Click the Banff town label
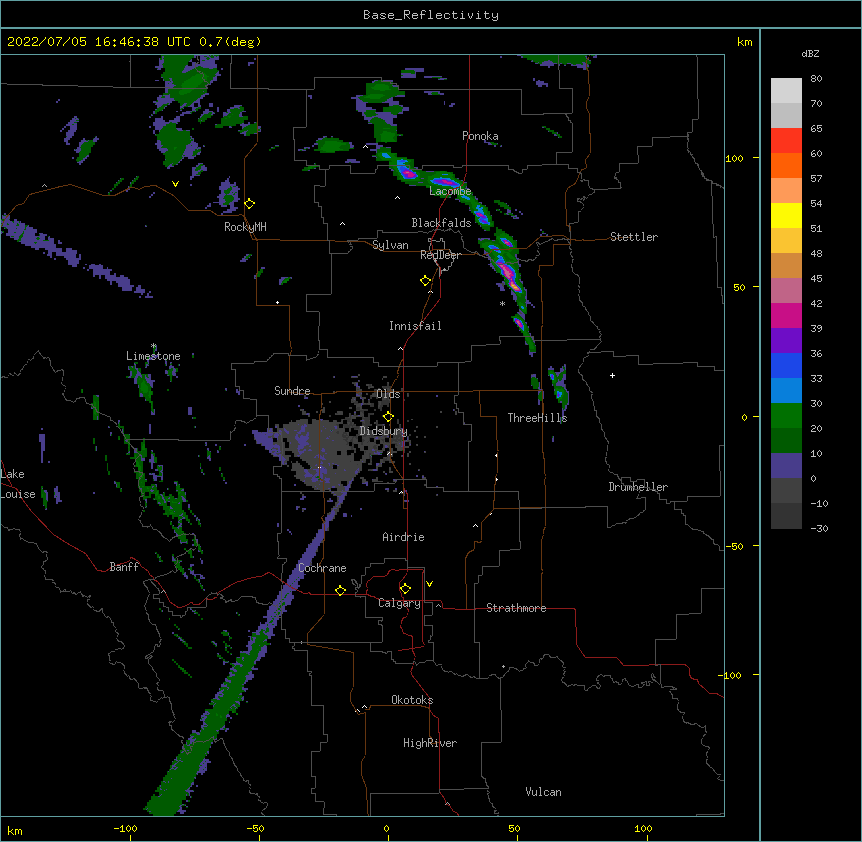 124,567
